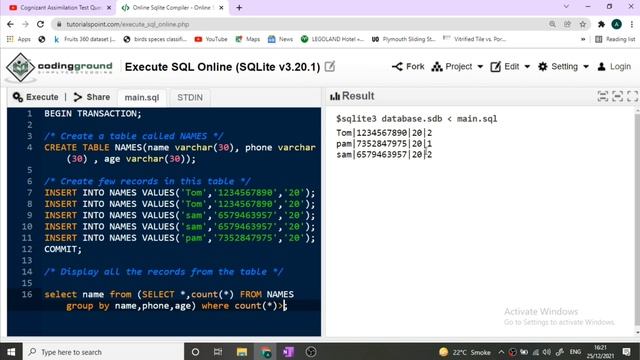Open the notifications action center icon
The width and height of the screenshot is (640, 360).
627,352
